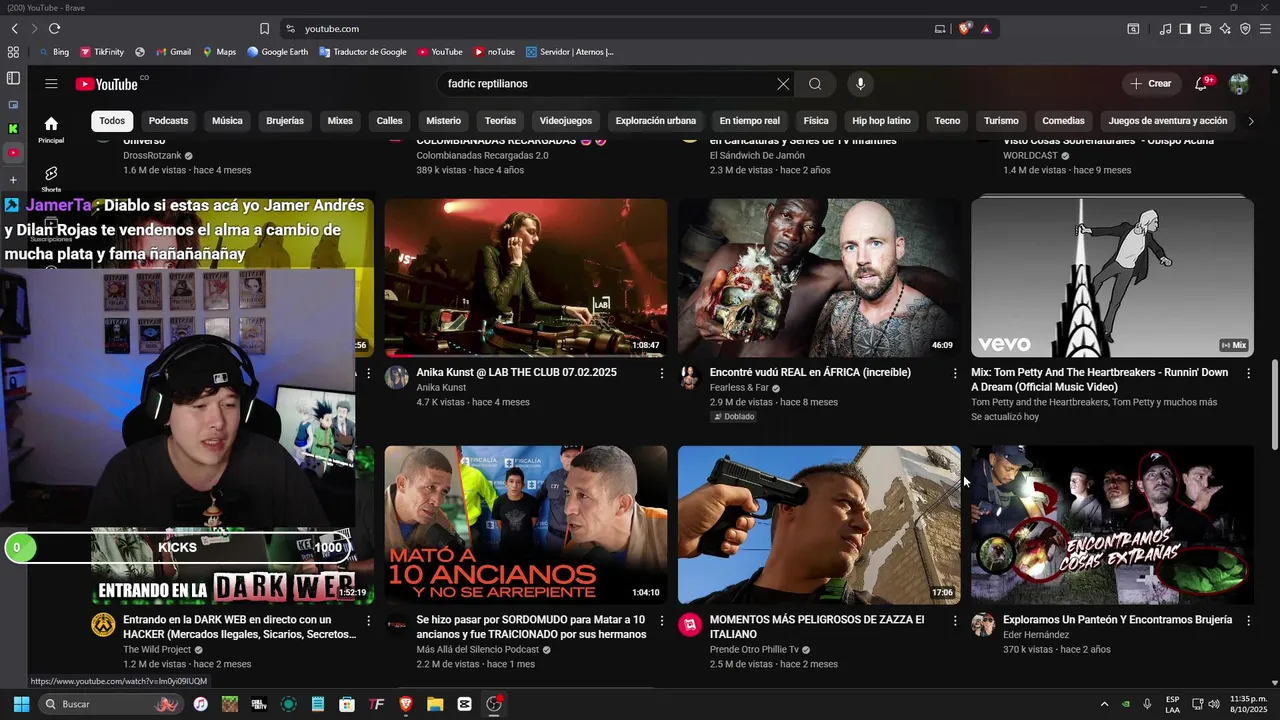This screenshot has height=720, width=1280.
Task: Open Brave Shields lion icon
Action: point(965,29)
